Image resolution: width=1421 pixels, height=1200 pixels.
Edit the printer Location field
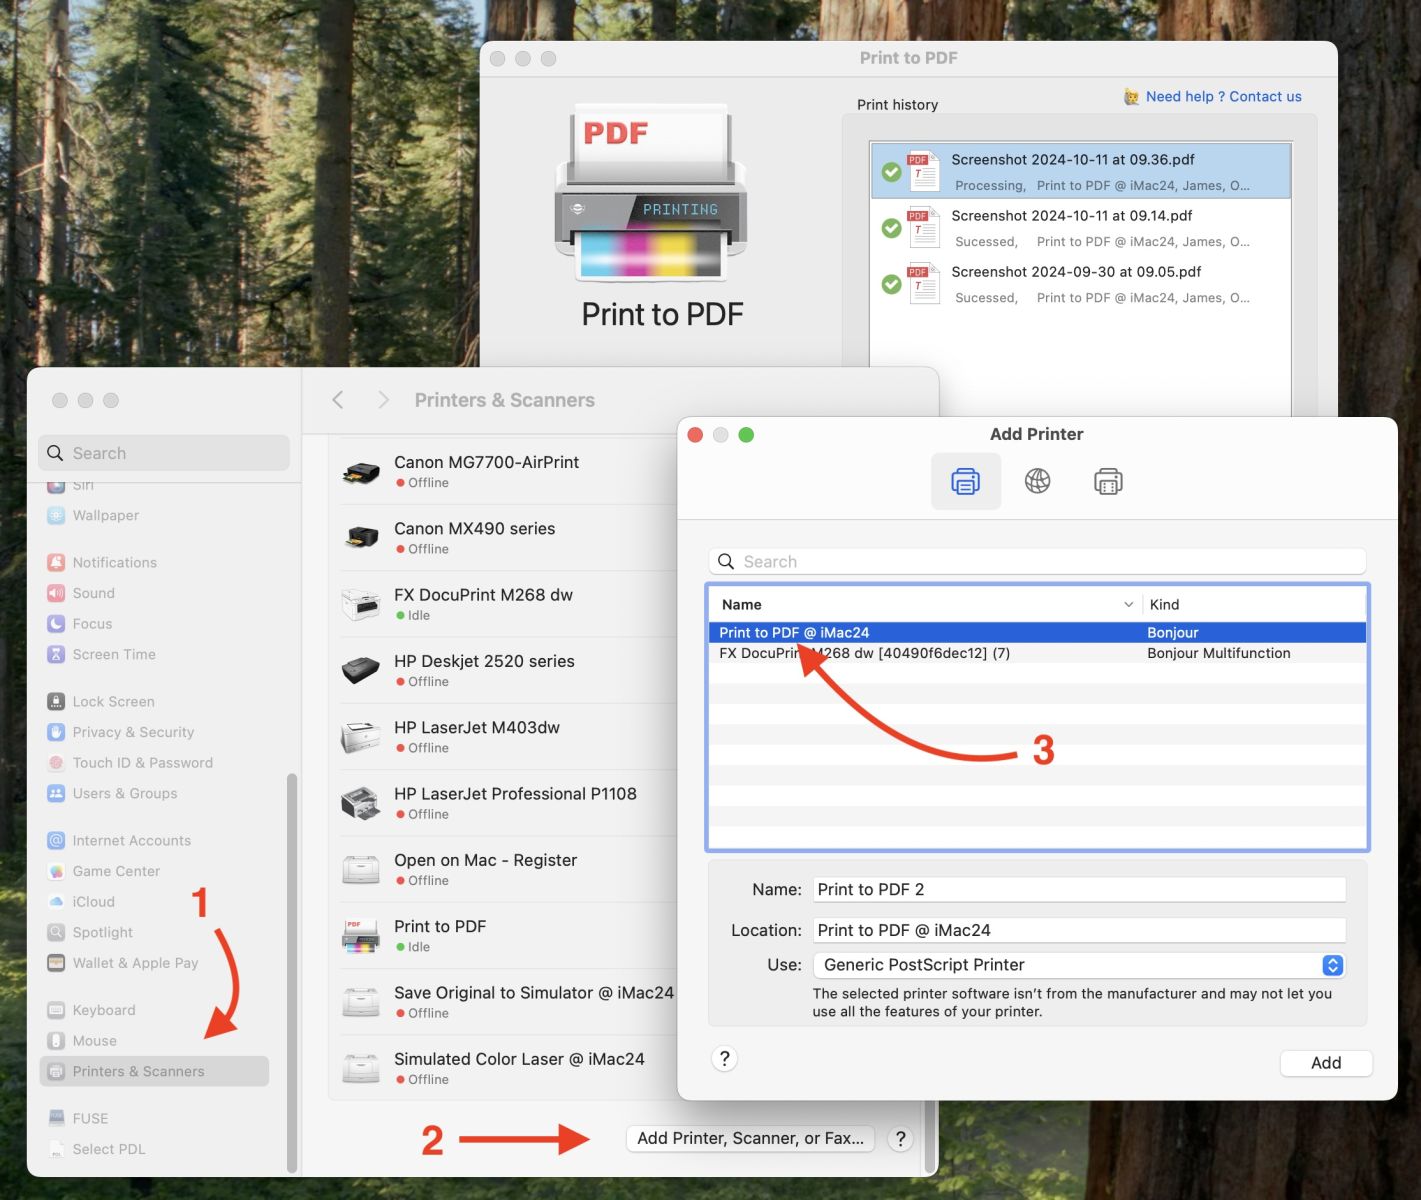pos(1079,931)
